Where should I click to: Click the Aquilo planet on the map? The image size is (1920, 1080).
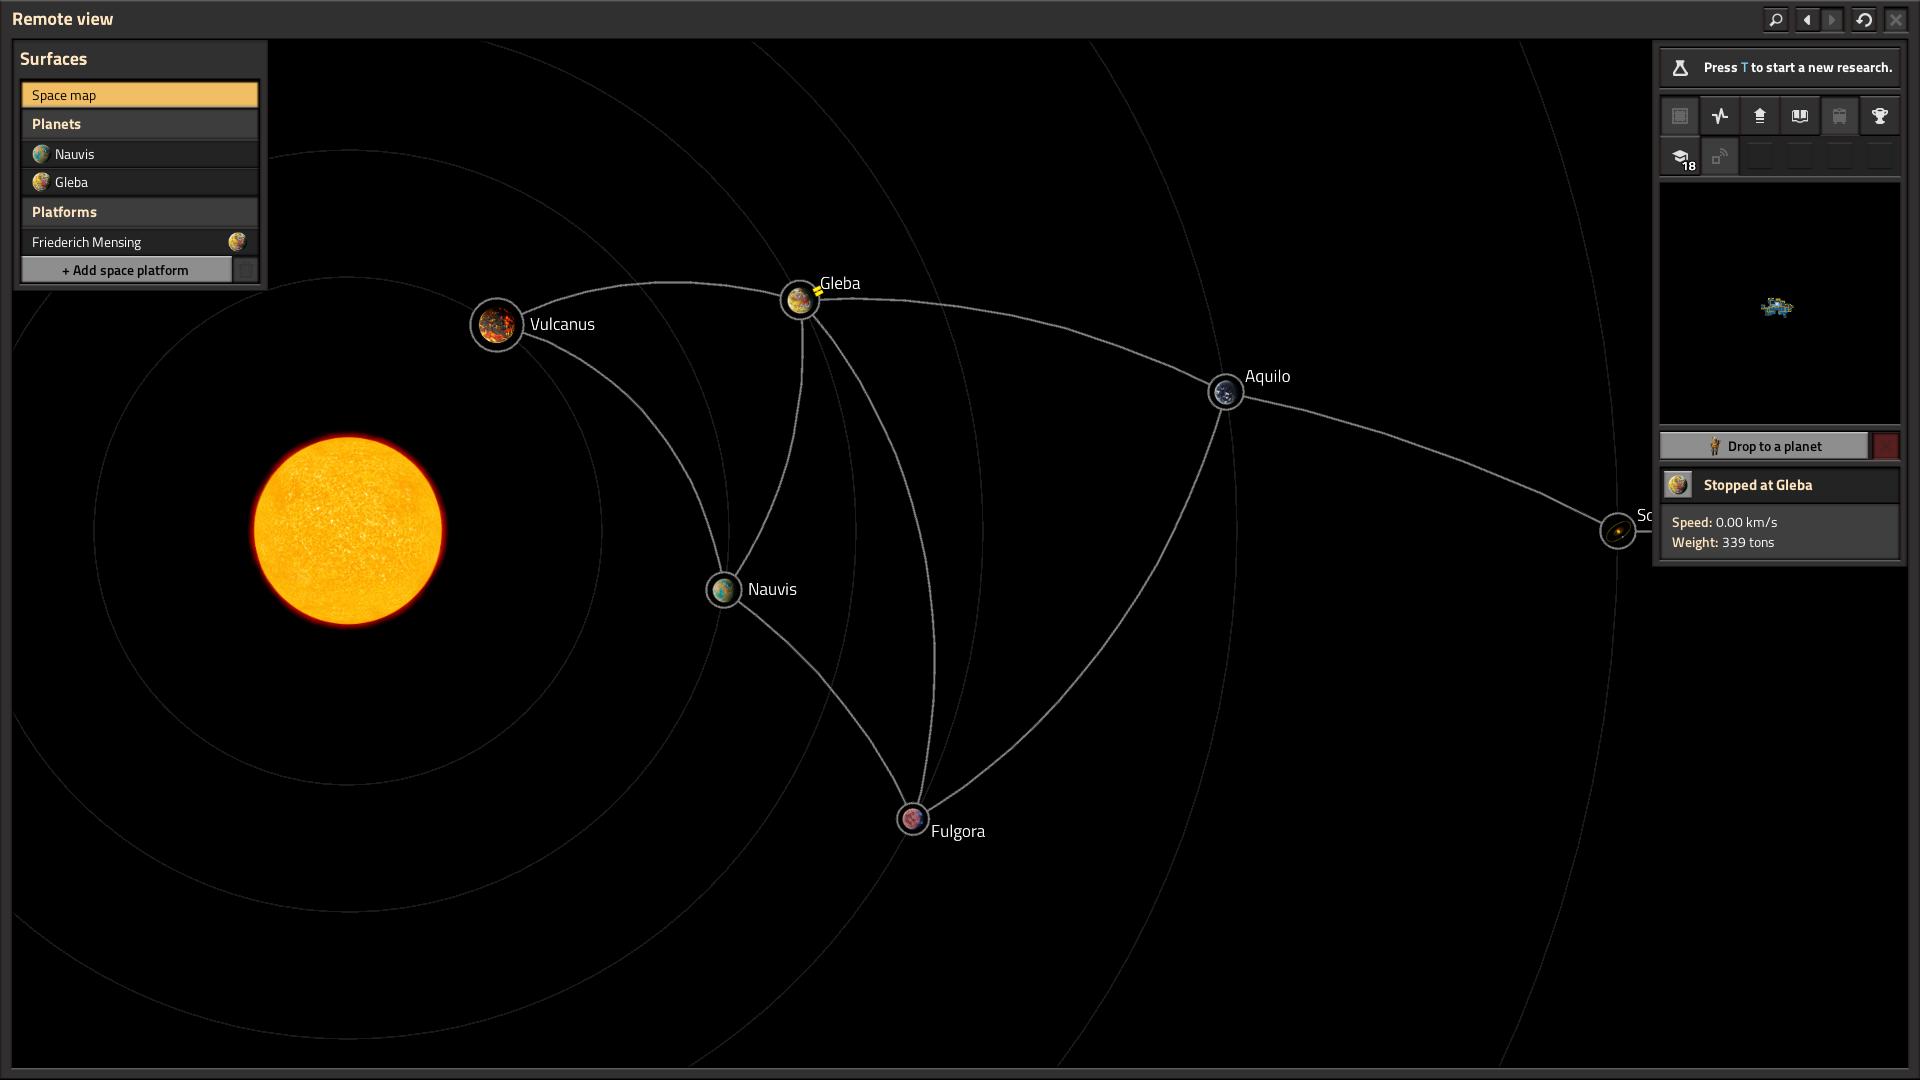(1226, 392)
